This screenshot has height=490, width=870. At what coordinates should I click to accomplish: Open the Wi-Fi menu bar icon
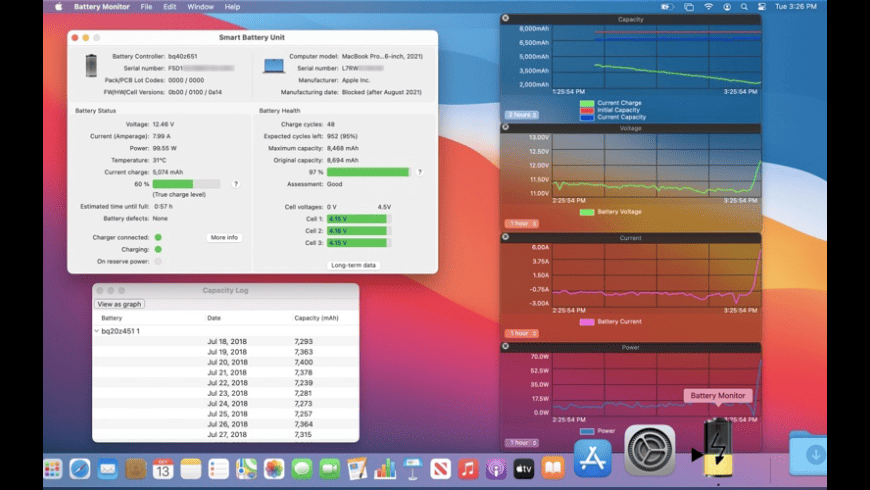709,7
